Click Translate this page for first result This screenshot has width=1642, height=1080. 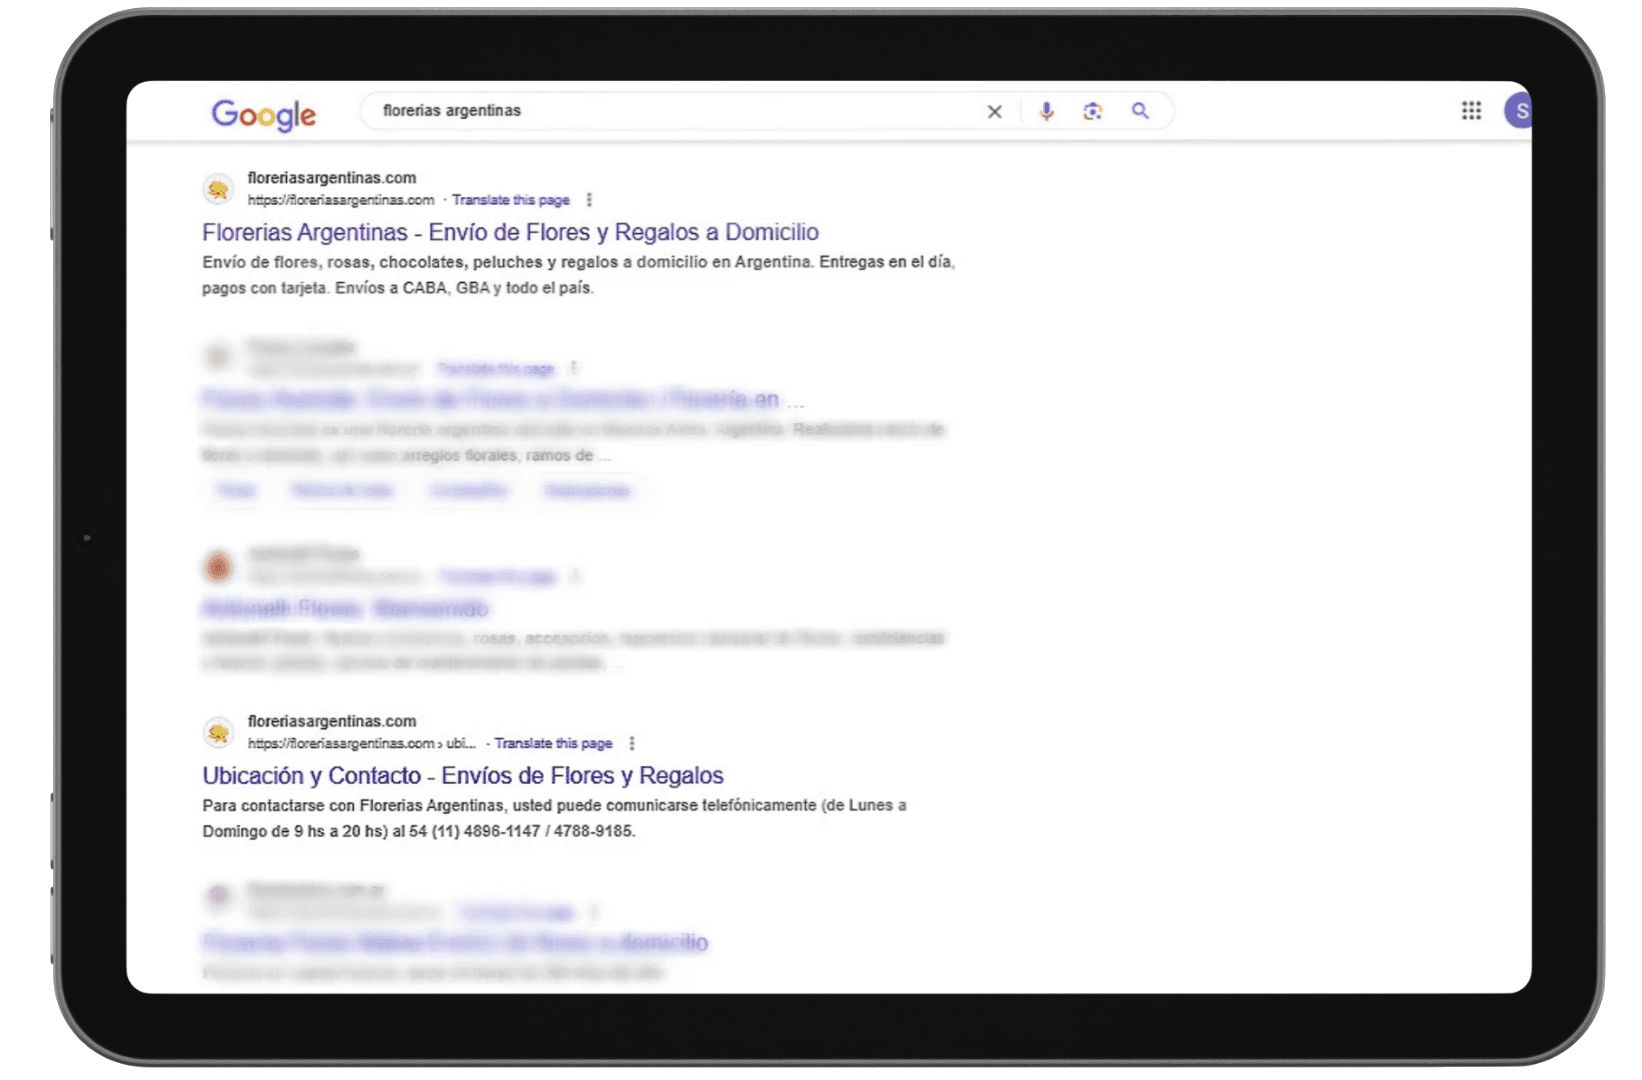(x=510, y=200)
